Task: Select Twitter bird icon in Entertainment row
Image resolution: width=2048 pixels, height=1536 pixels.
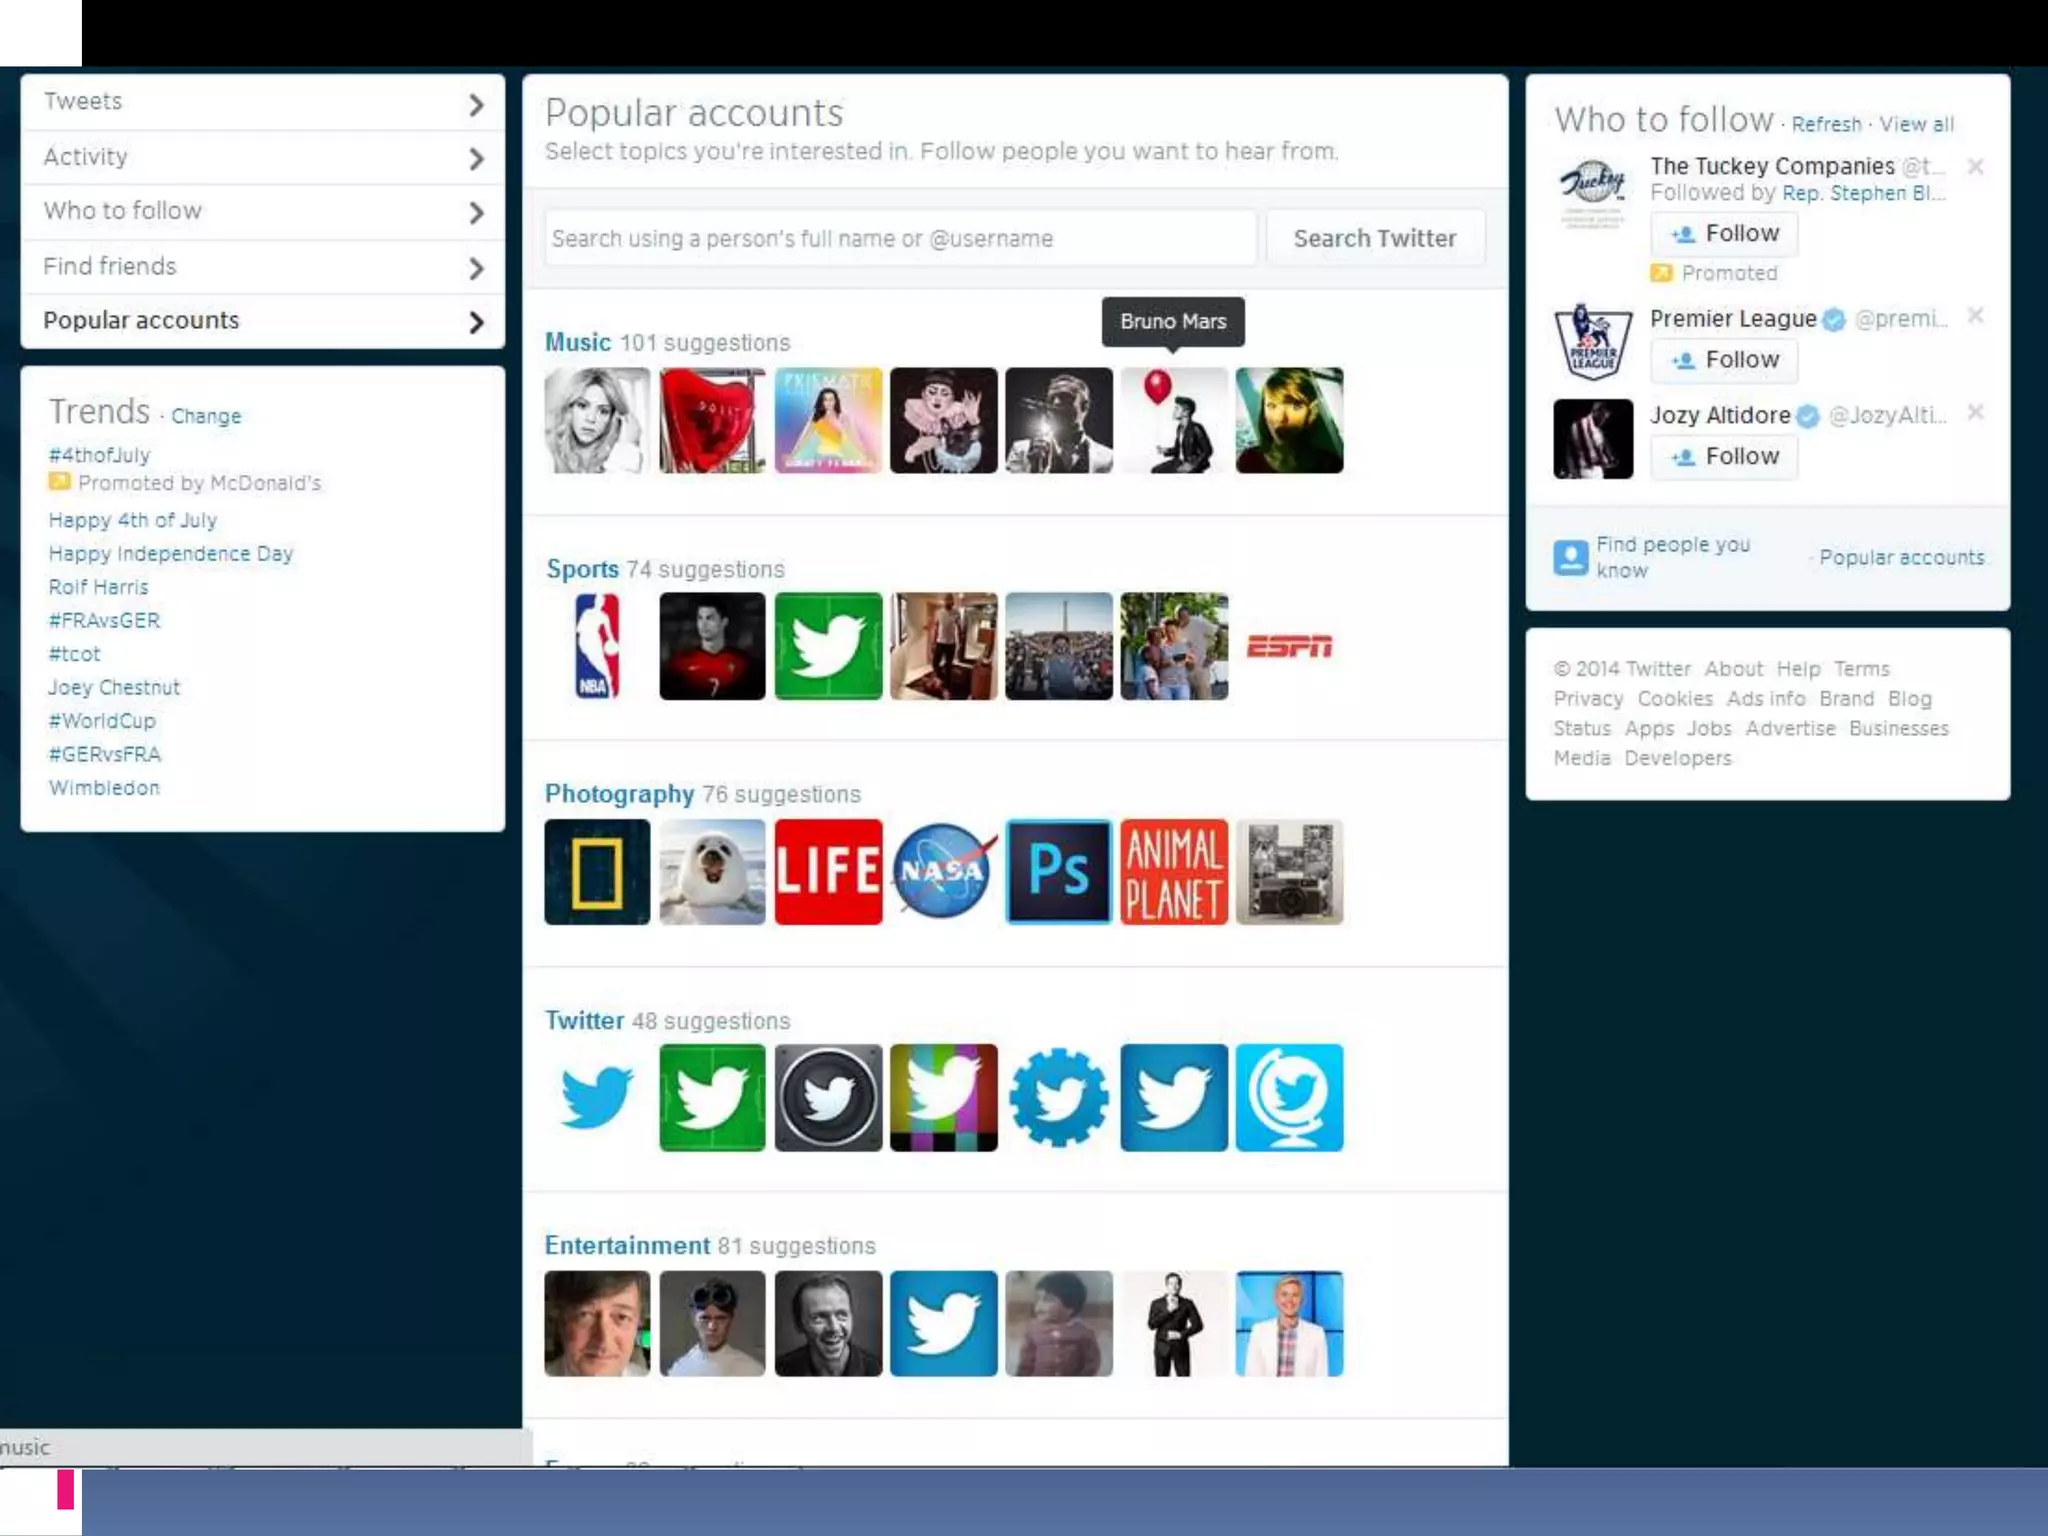Action: (943, 1324)
